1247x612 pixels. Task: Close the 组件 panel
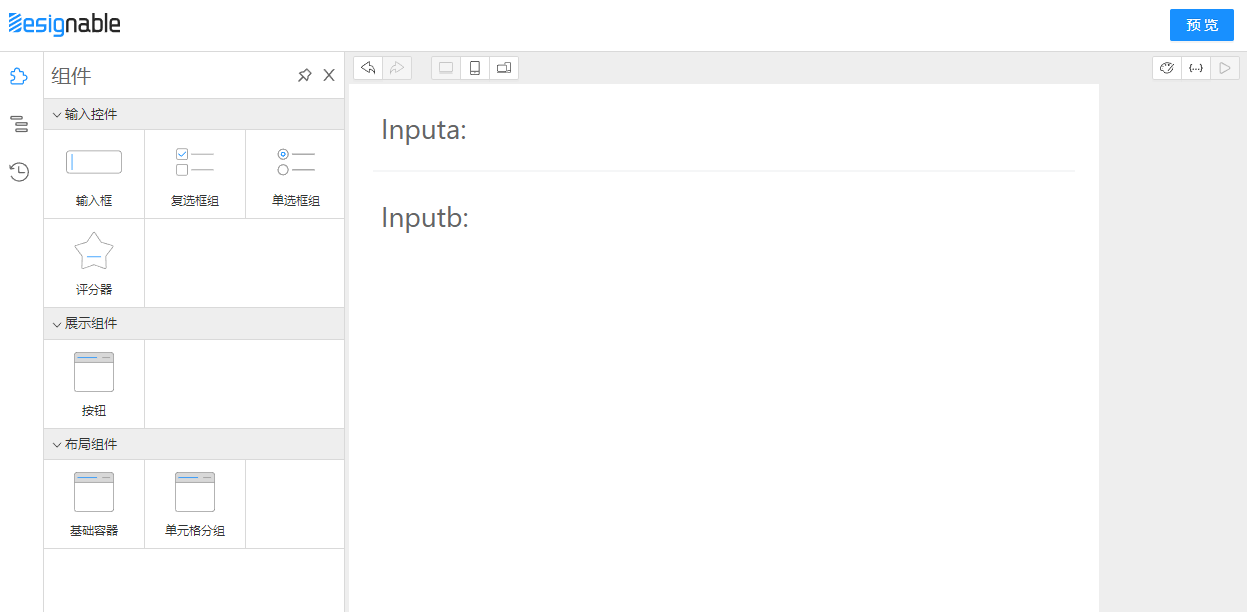(x=329, y=76)
